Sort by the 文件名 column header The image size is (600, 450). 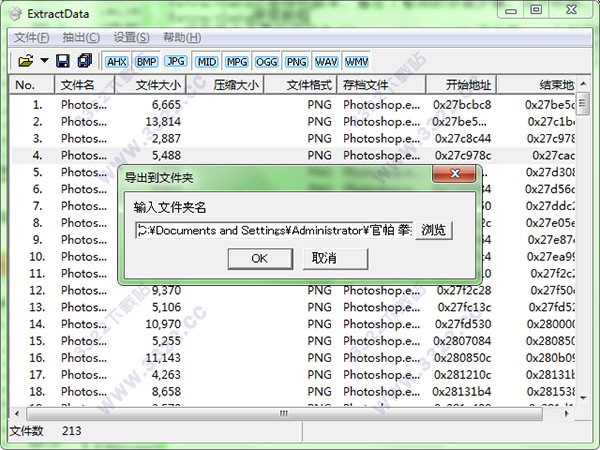coord(85,85)
